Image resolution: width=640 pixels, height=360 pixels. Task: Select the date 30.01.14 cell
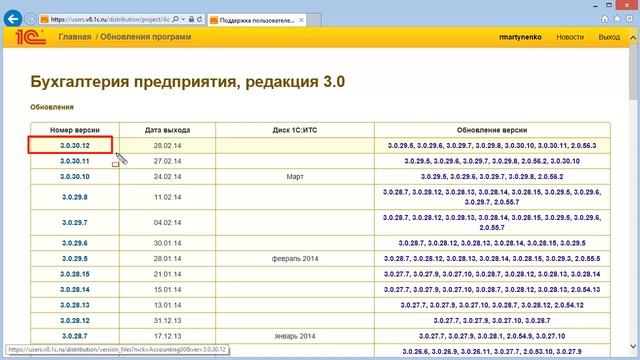[167, 243]
